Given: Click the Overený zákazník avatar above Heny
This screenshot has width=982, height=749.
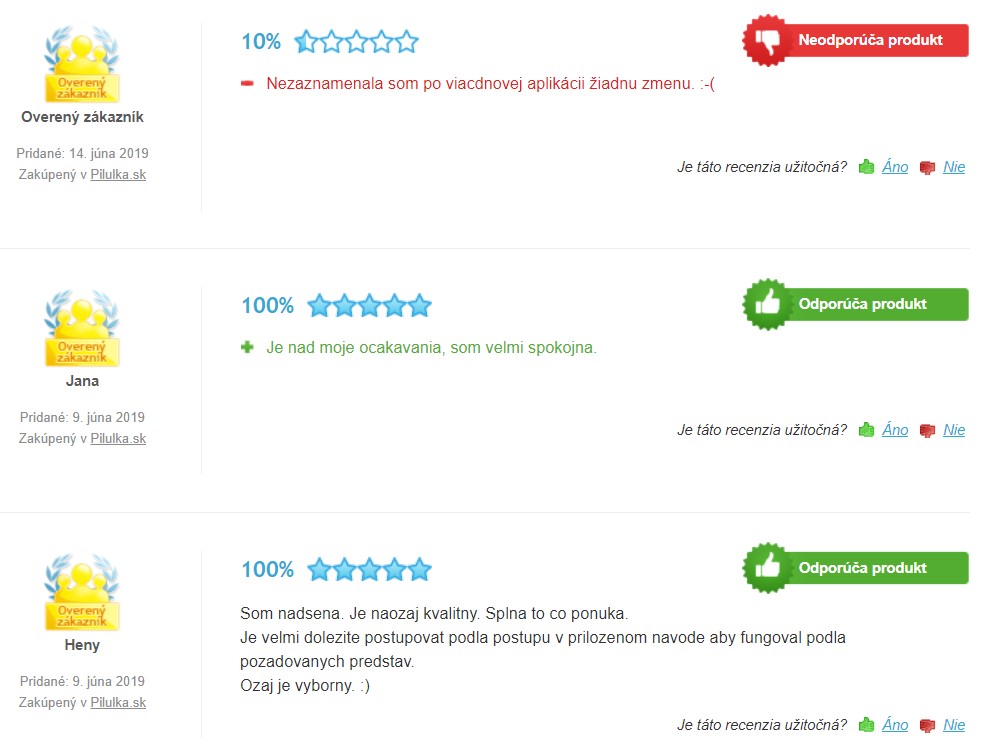Looking at the screenshot, I should pos(82,592).
